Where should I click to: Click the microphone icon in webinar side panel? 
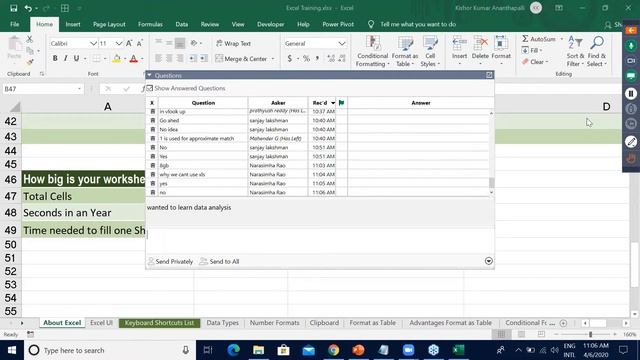click(x=631, y=46)
